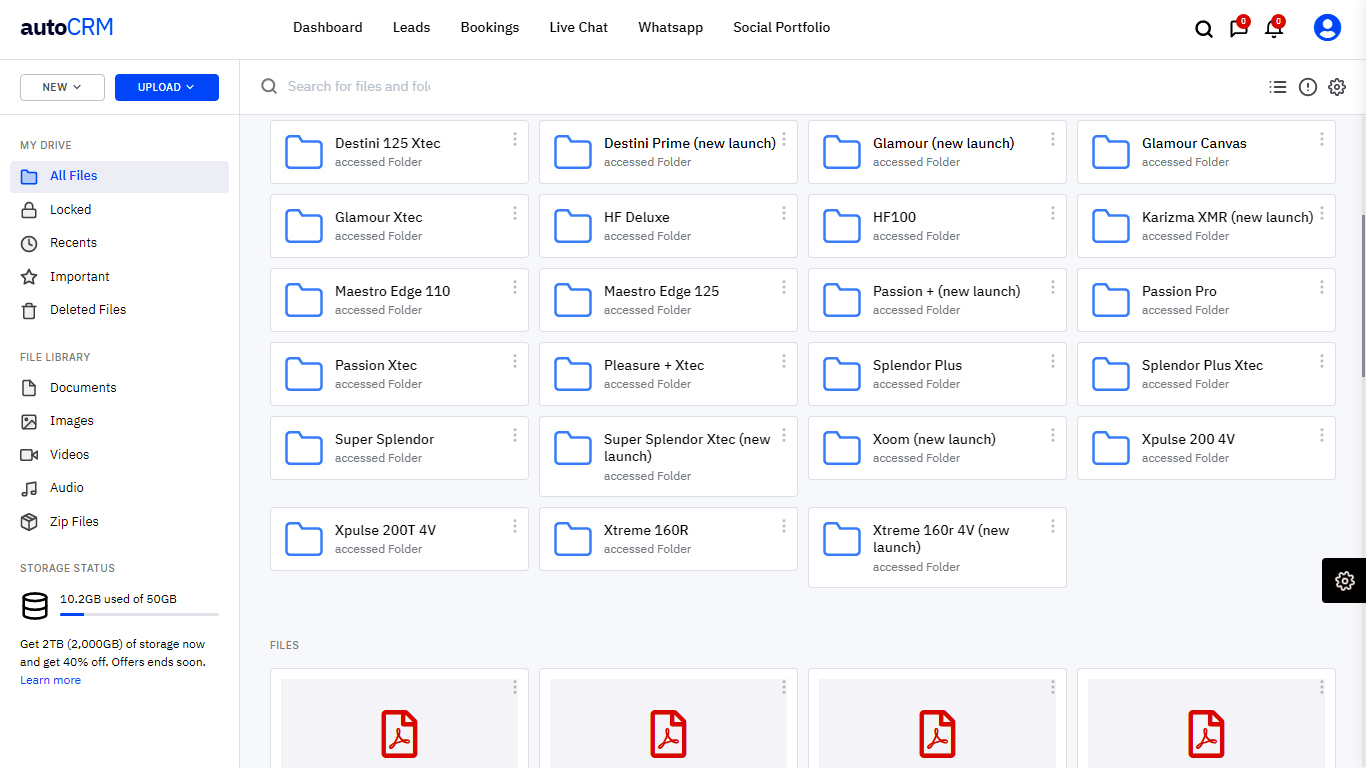Click the Learn more storage link
1366x768 pixels.
(50, 680)
